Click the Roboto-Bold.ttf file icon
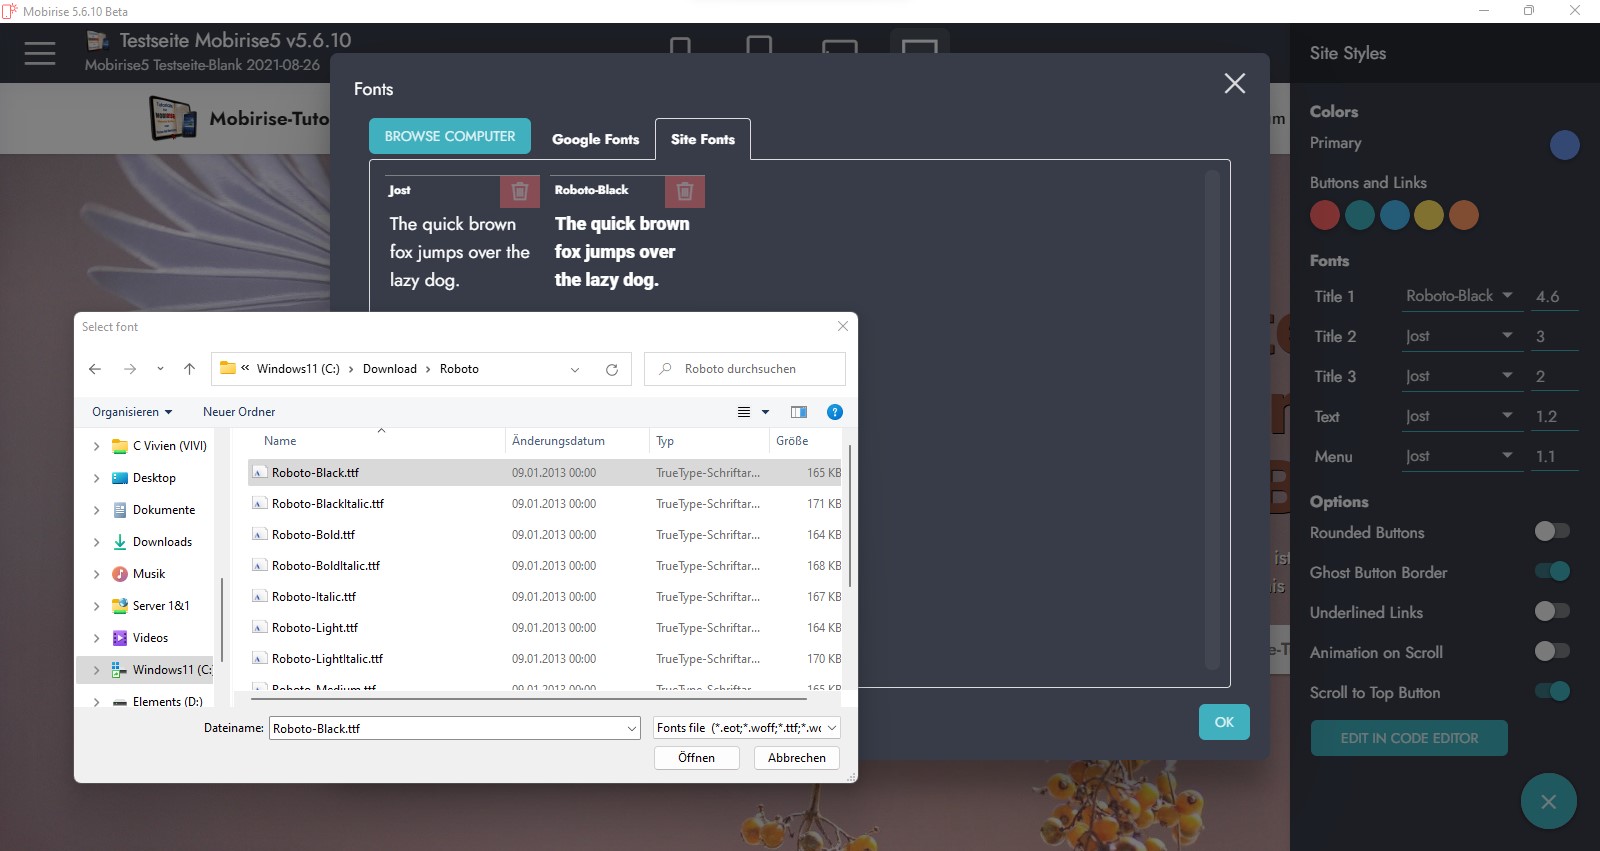The image size is (1600, 851). point(260,535)
